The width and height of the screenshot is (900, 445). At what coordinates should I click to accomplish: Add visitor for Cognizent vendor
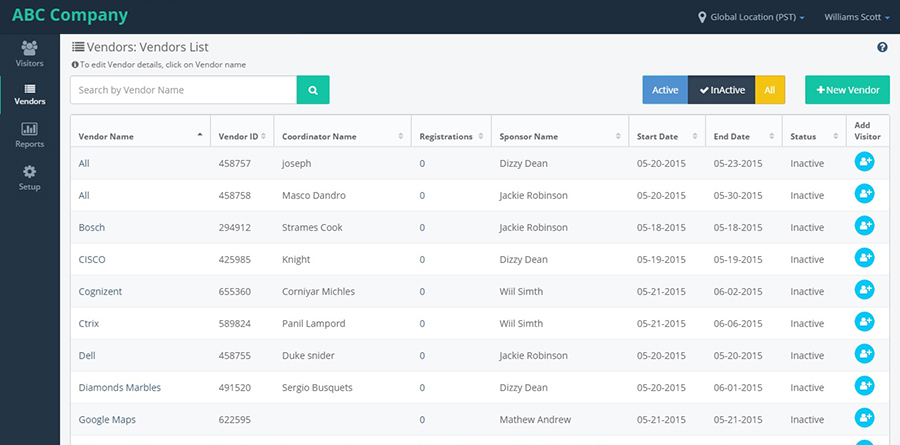[x=864, y=290]
